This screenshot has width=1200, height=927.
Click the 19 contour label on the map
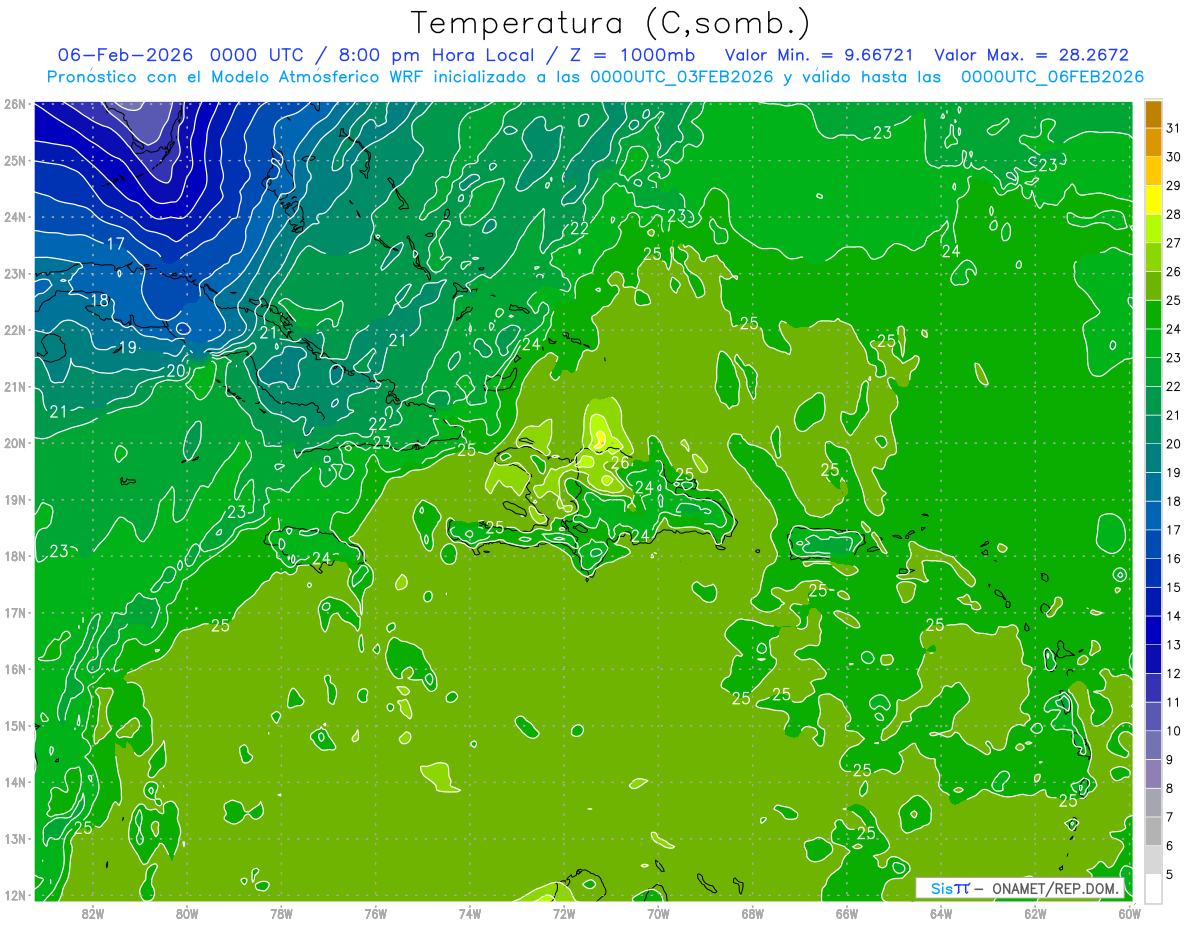pyautogui.click(x=127, y=348)
